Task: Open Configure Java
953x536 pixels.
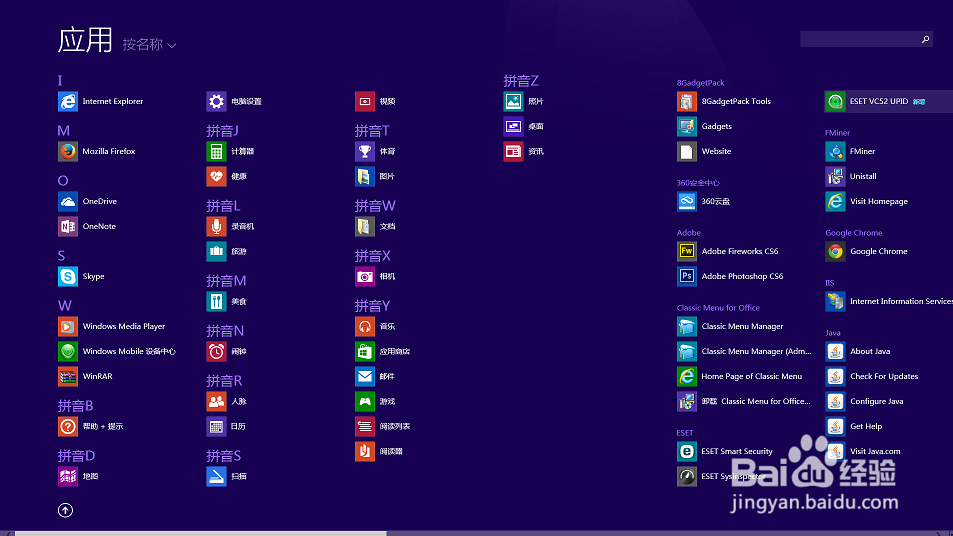Action: [865, 401]
